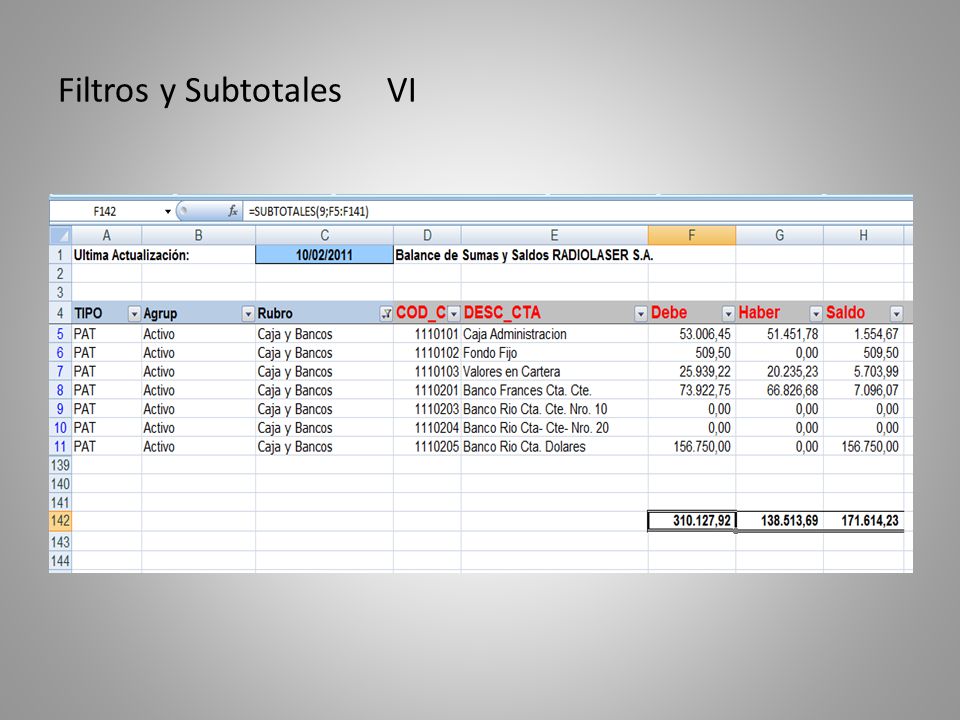Click account code 1110205
Screen dimensions: 960x720
[427, 446]
